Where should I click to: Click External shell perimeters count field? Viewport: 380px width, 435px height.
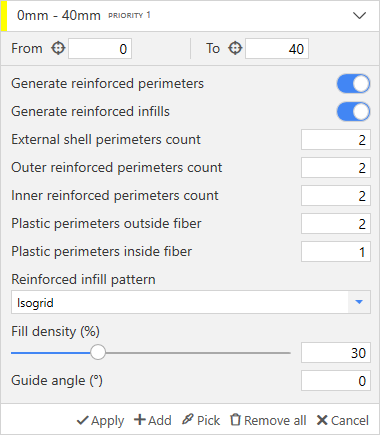pyautogui.click(x=336, y=140)
